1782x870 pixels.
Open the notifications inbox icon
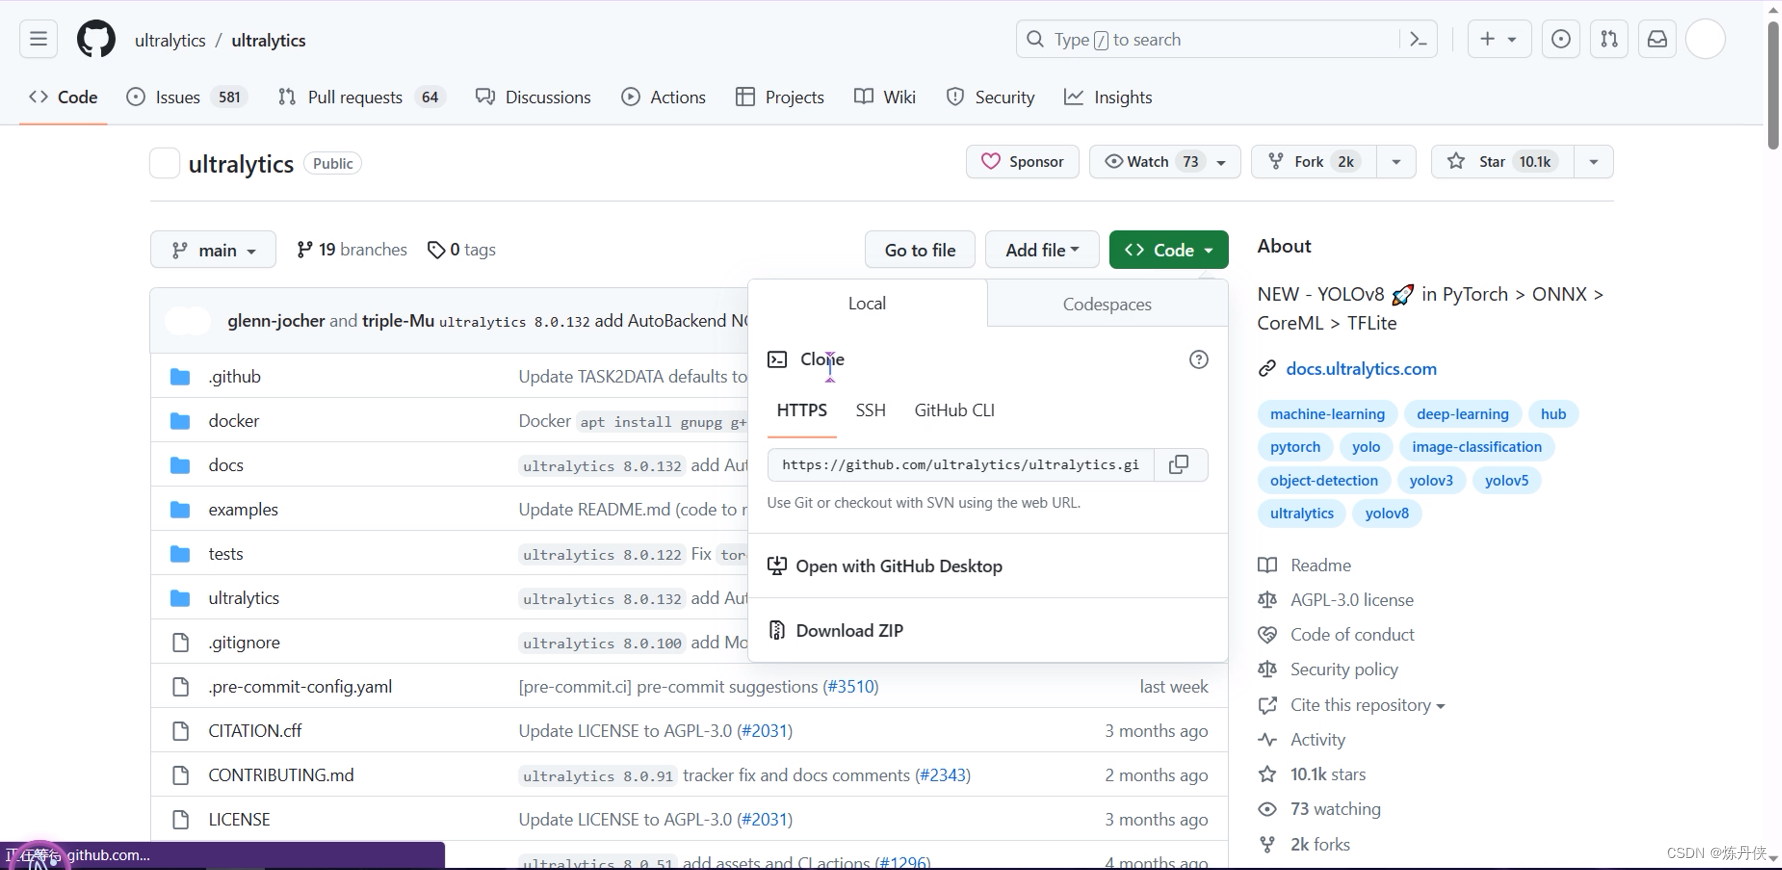point(1657,39)
